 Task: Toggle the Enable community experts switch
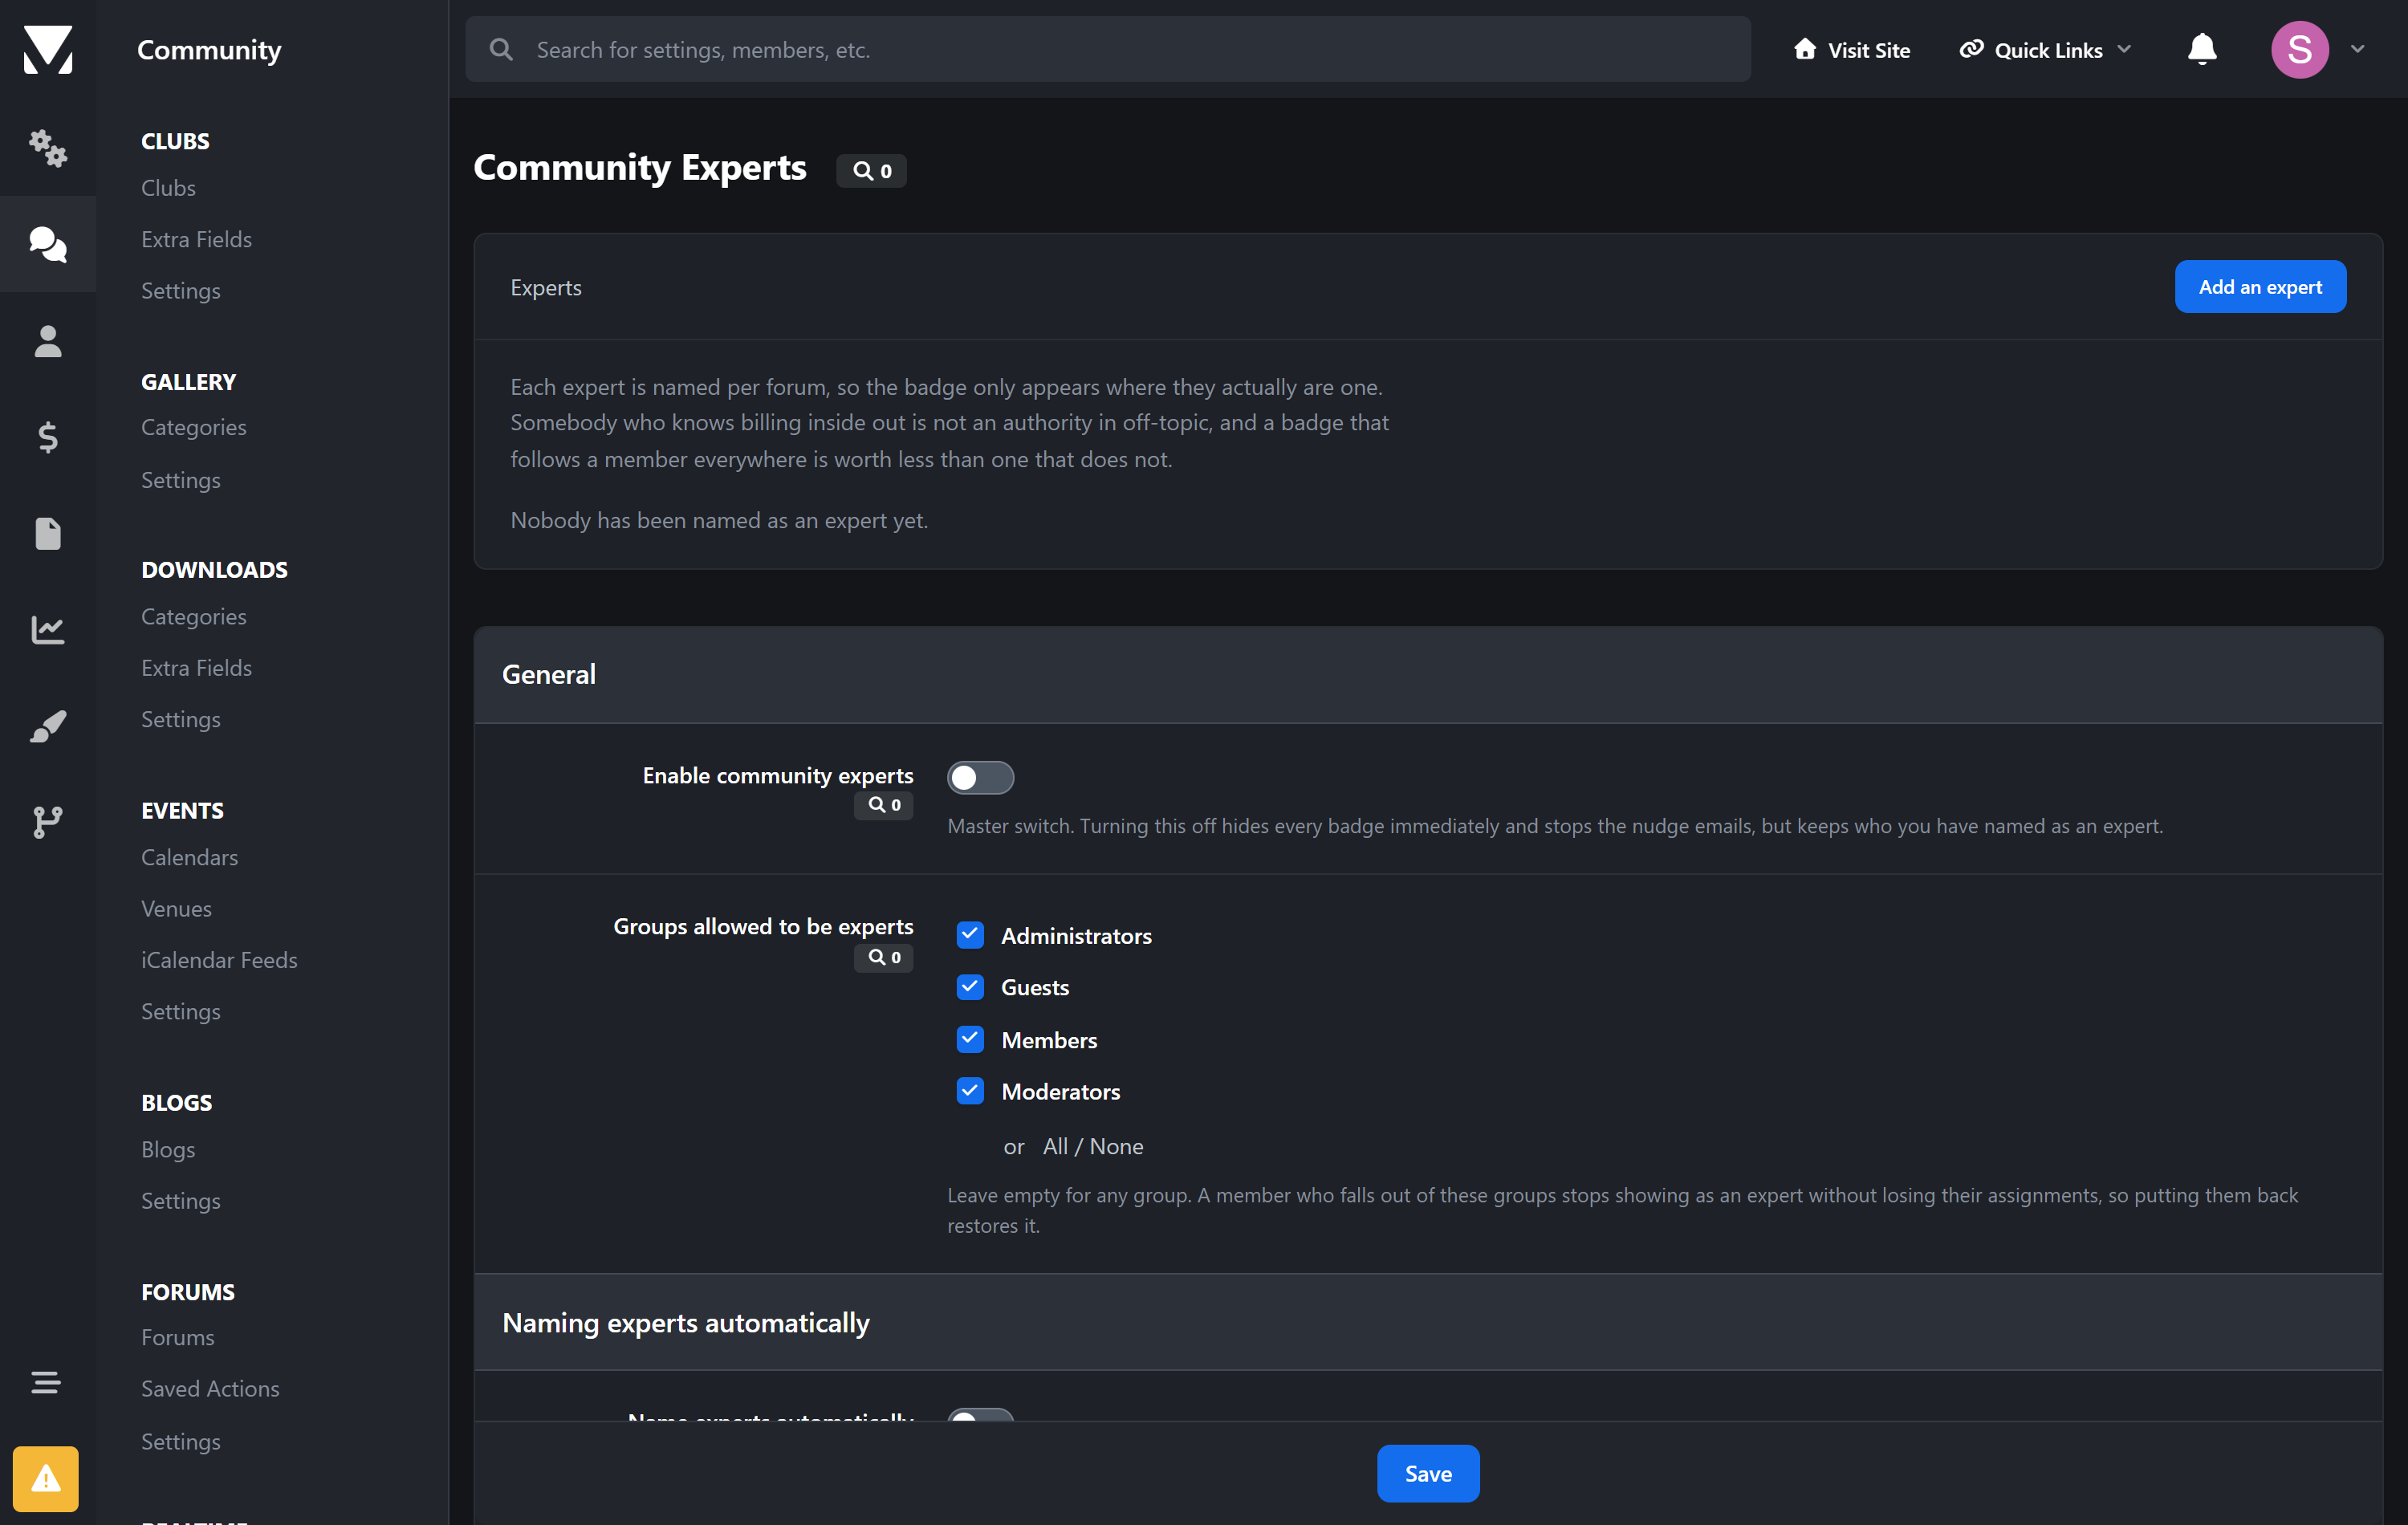[x=980, y=777]
